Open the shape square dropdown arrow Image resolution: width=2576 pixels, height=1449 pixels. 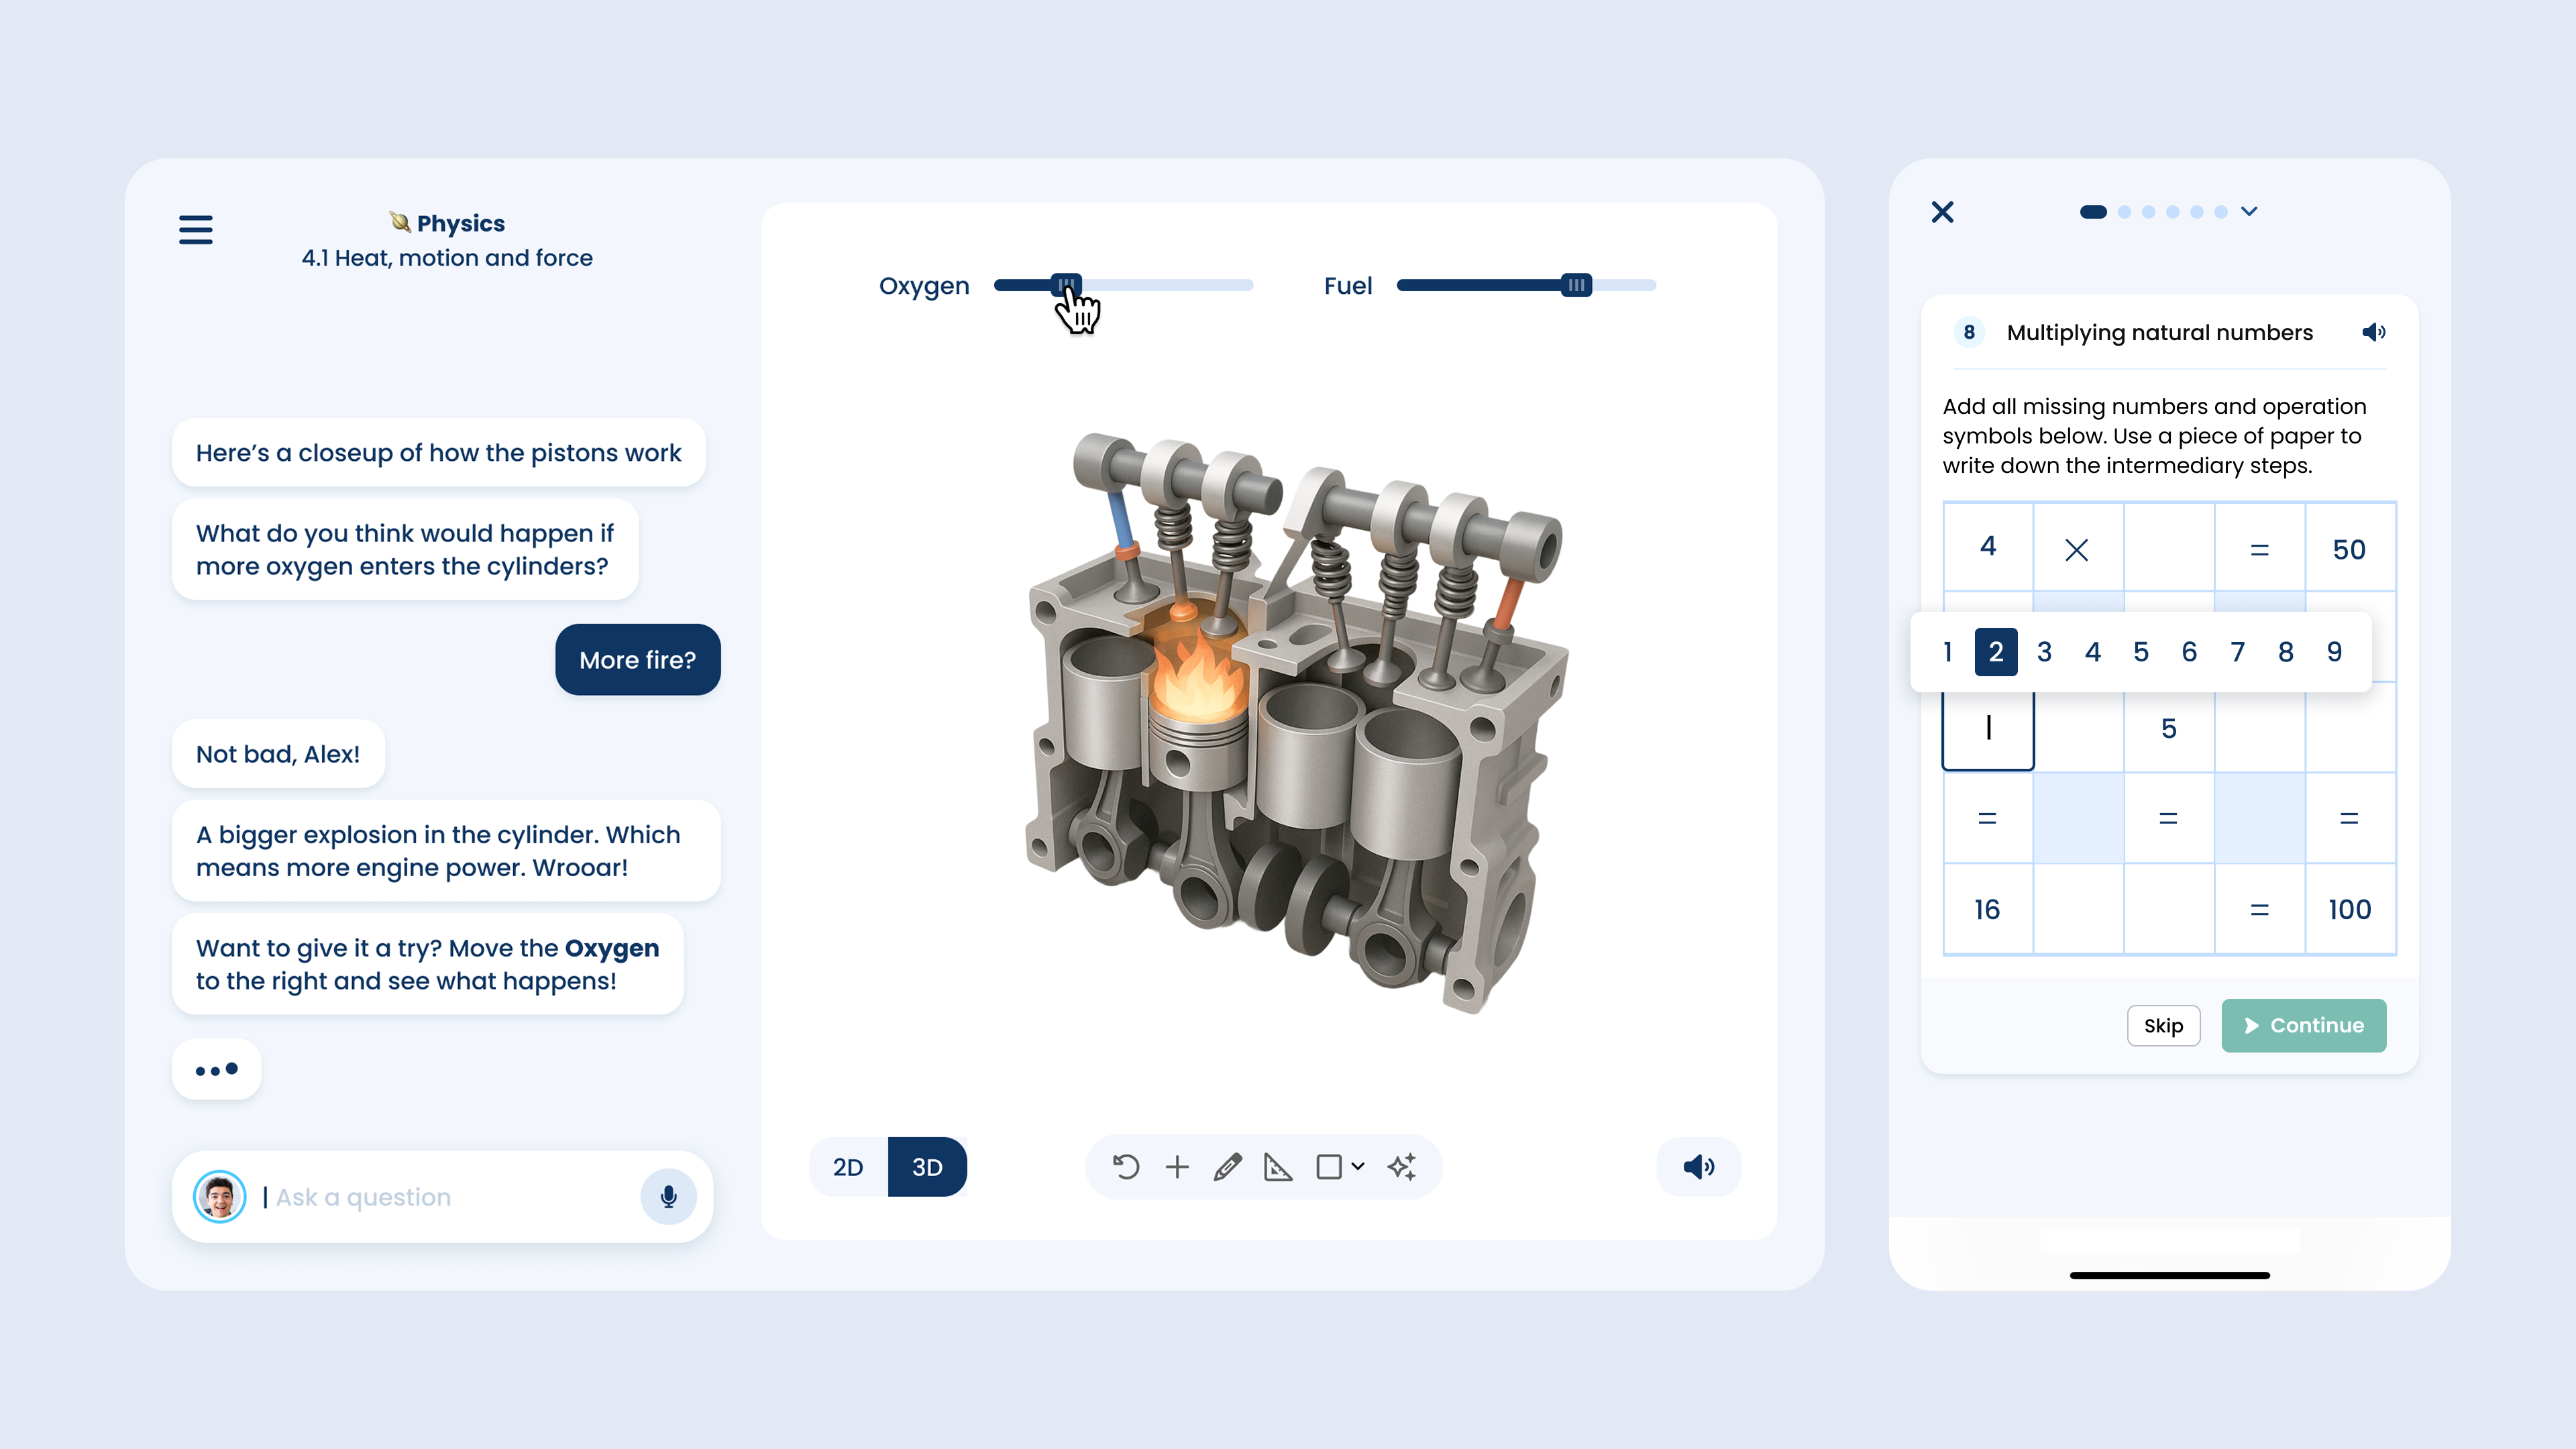pos(1358,1166)
